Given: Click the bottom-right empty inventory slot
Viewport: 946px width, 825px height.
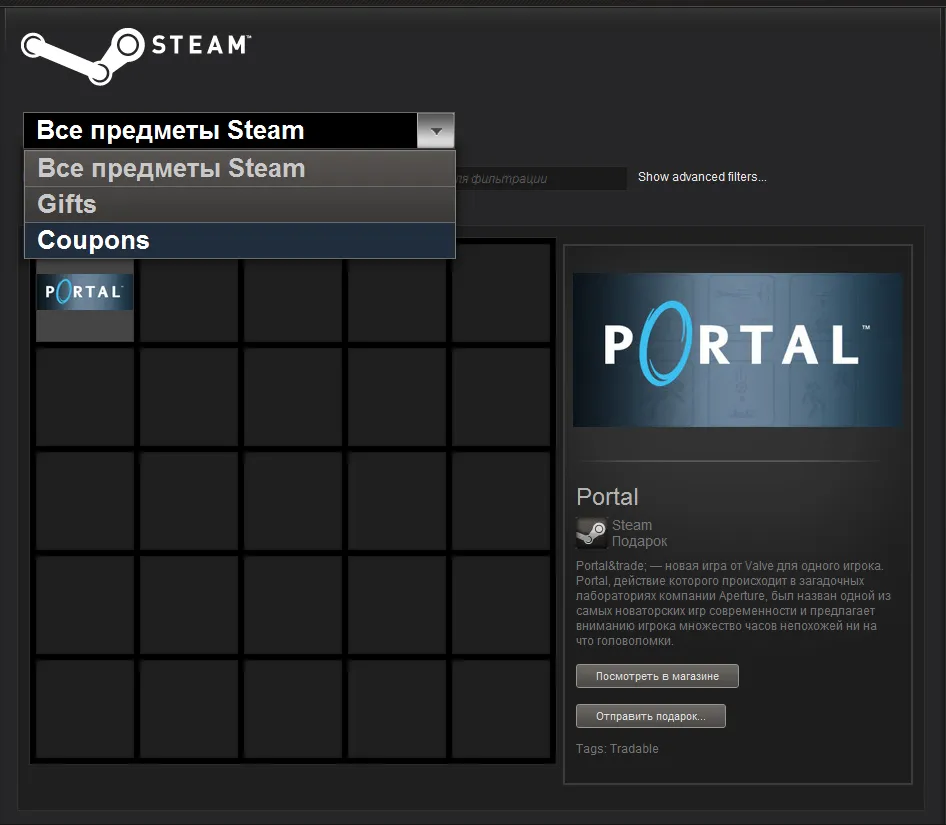Looking at the screenshot, I should (500, 710).
